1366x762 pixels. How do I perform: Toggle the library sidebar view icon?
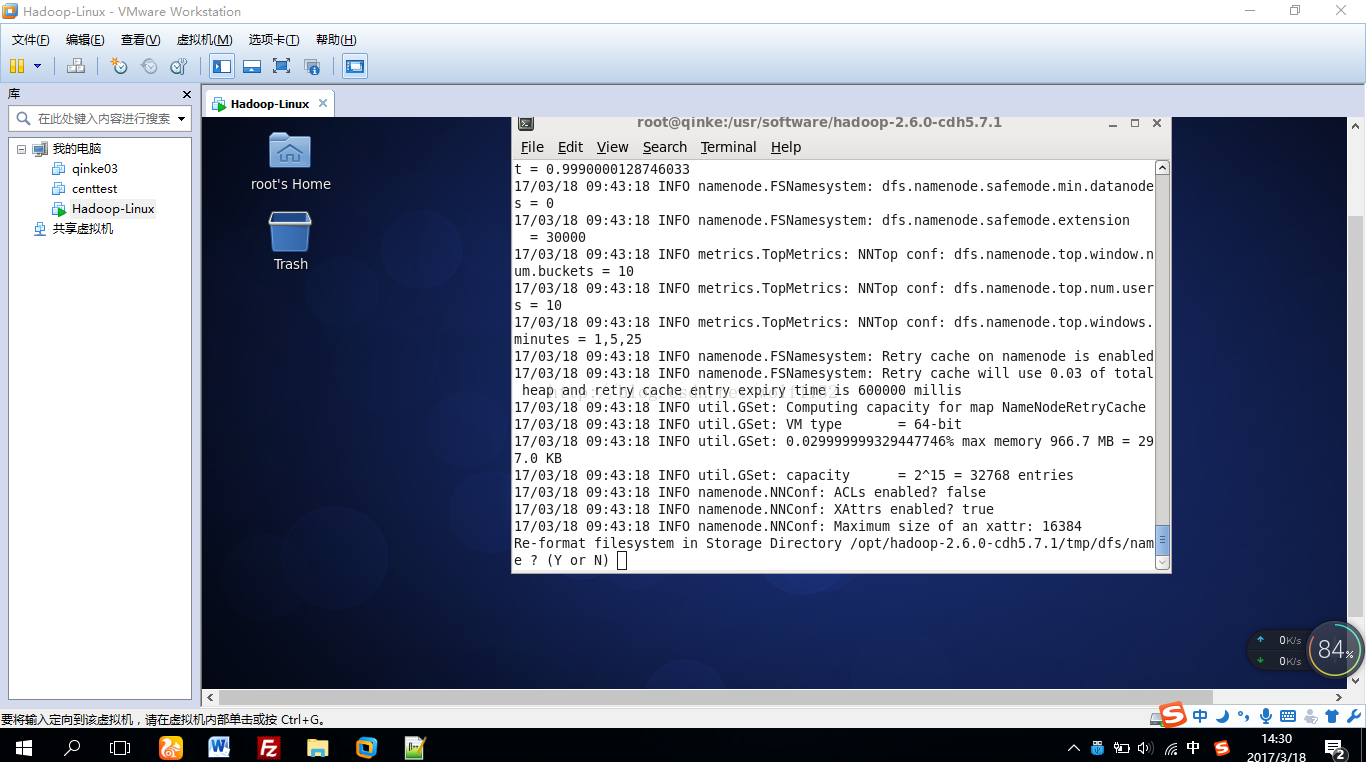222,66
